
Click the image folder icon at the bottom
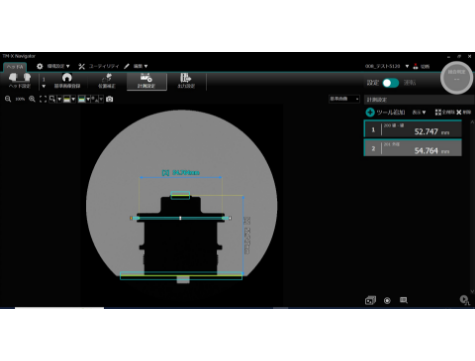click(370, 300)
